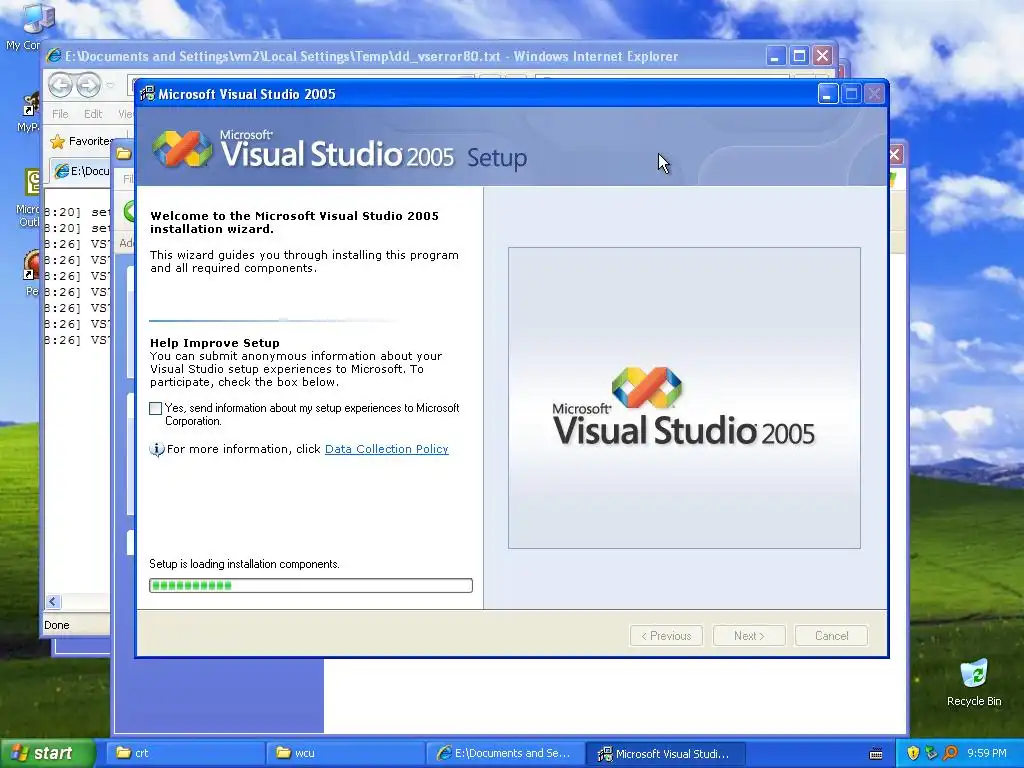Screen dimensions: 1024x768
Task: Click the Start button
Action: click(x=47, y=754)
